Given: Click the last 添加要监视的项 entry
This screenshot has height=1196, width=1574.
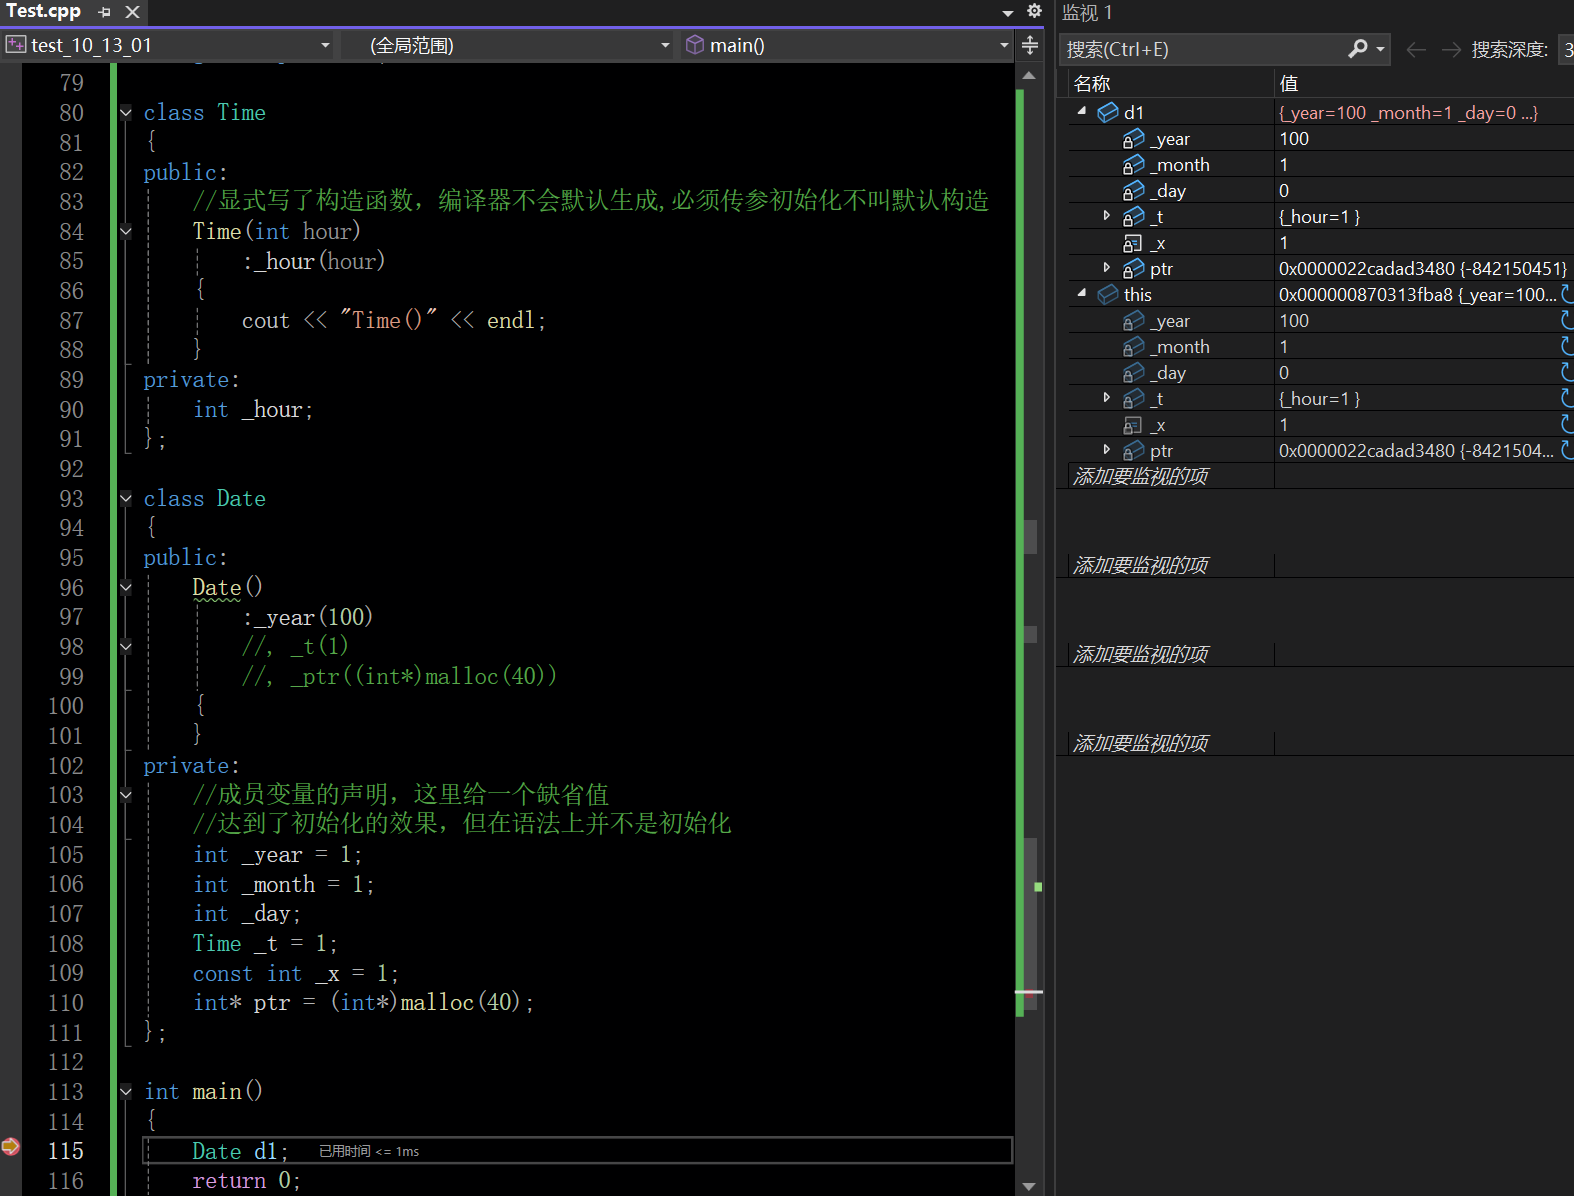Looking at the screenshot, I should coord(1140,743).
